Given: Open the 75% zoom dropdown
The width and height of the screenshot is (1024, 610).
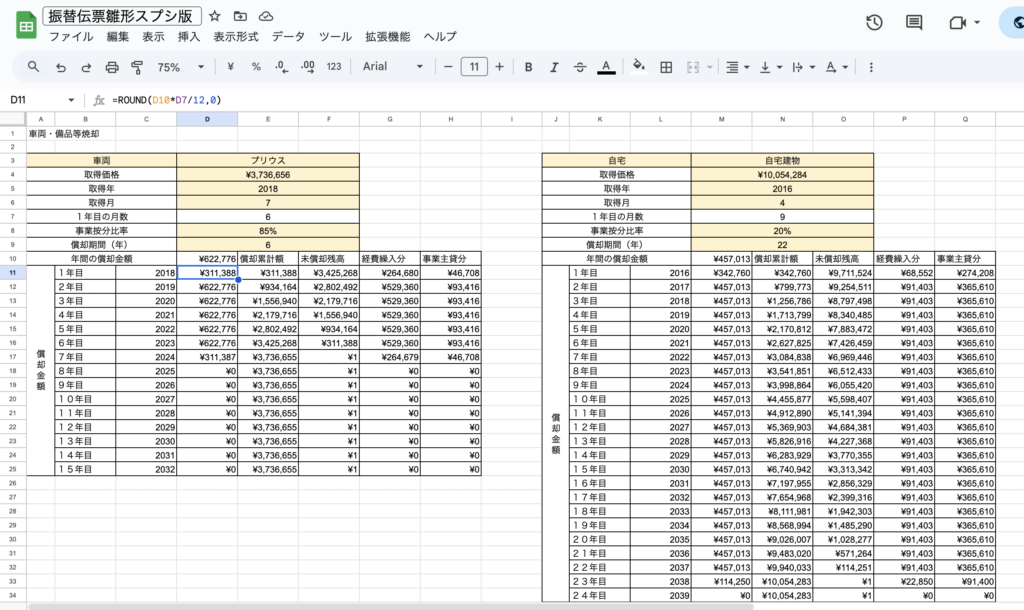Looking at the screenshot, I should pyautogui.click(x=180, y=67).
